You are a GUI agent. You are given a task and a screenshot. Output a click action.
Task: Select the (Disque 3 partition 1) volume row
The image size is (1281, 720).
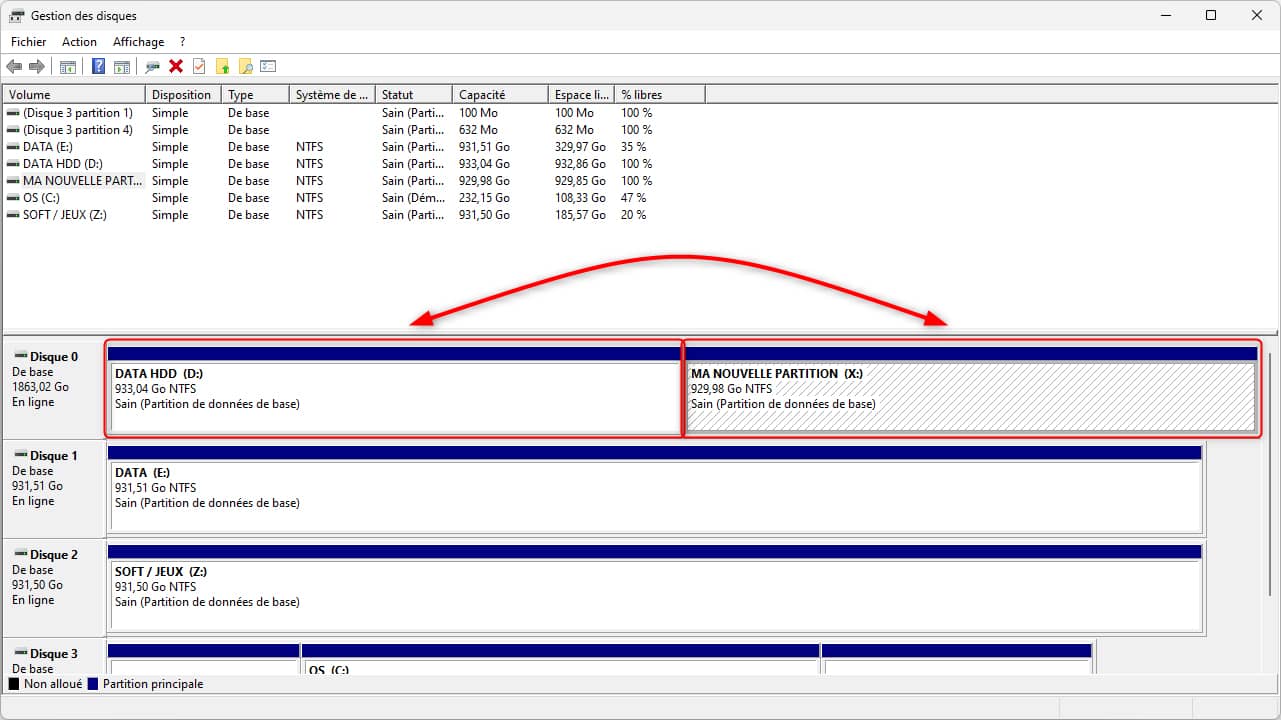pyautogui.click(x=355, y=113)
